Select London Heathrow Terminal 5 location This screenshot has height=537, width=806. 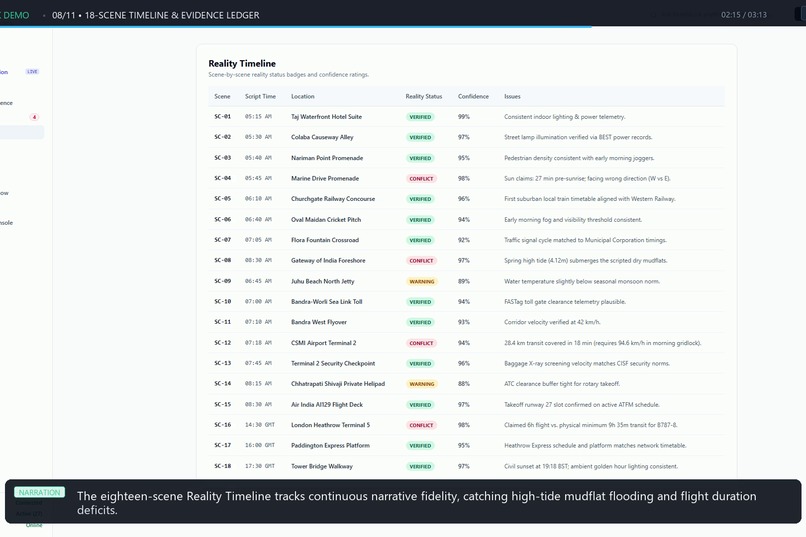click(x=330, y=425)
